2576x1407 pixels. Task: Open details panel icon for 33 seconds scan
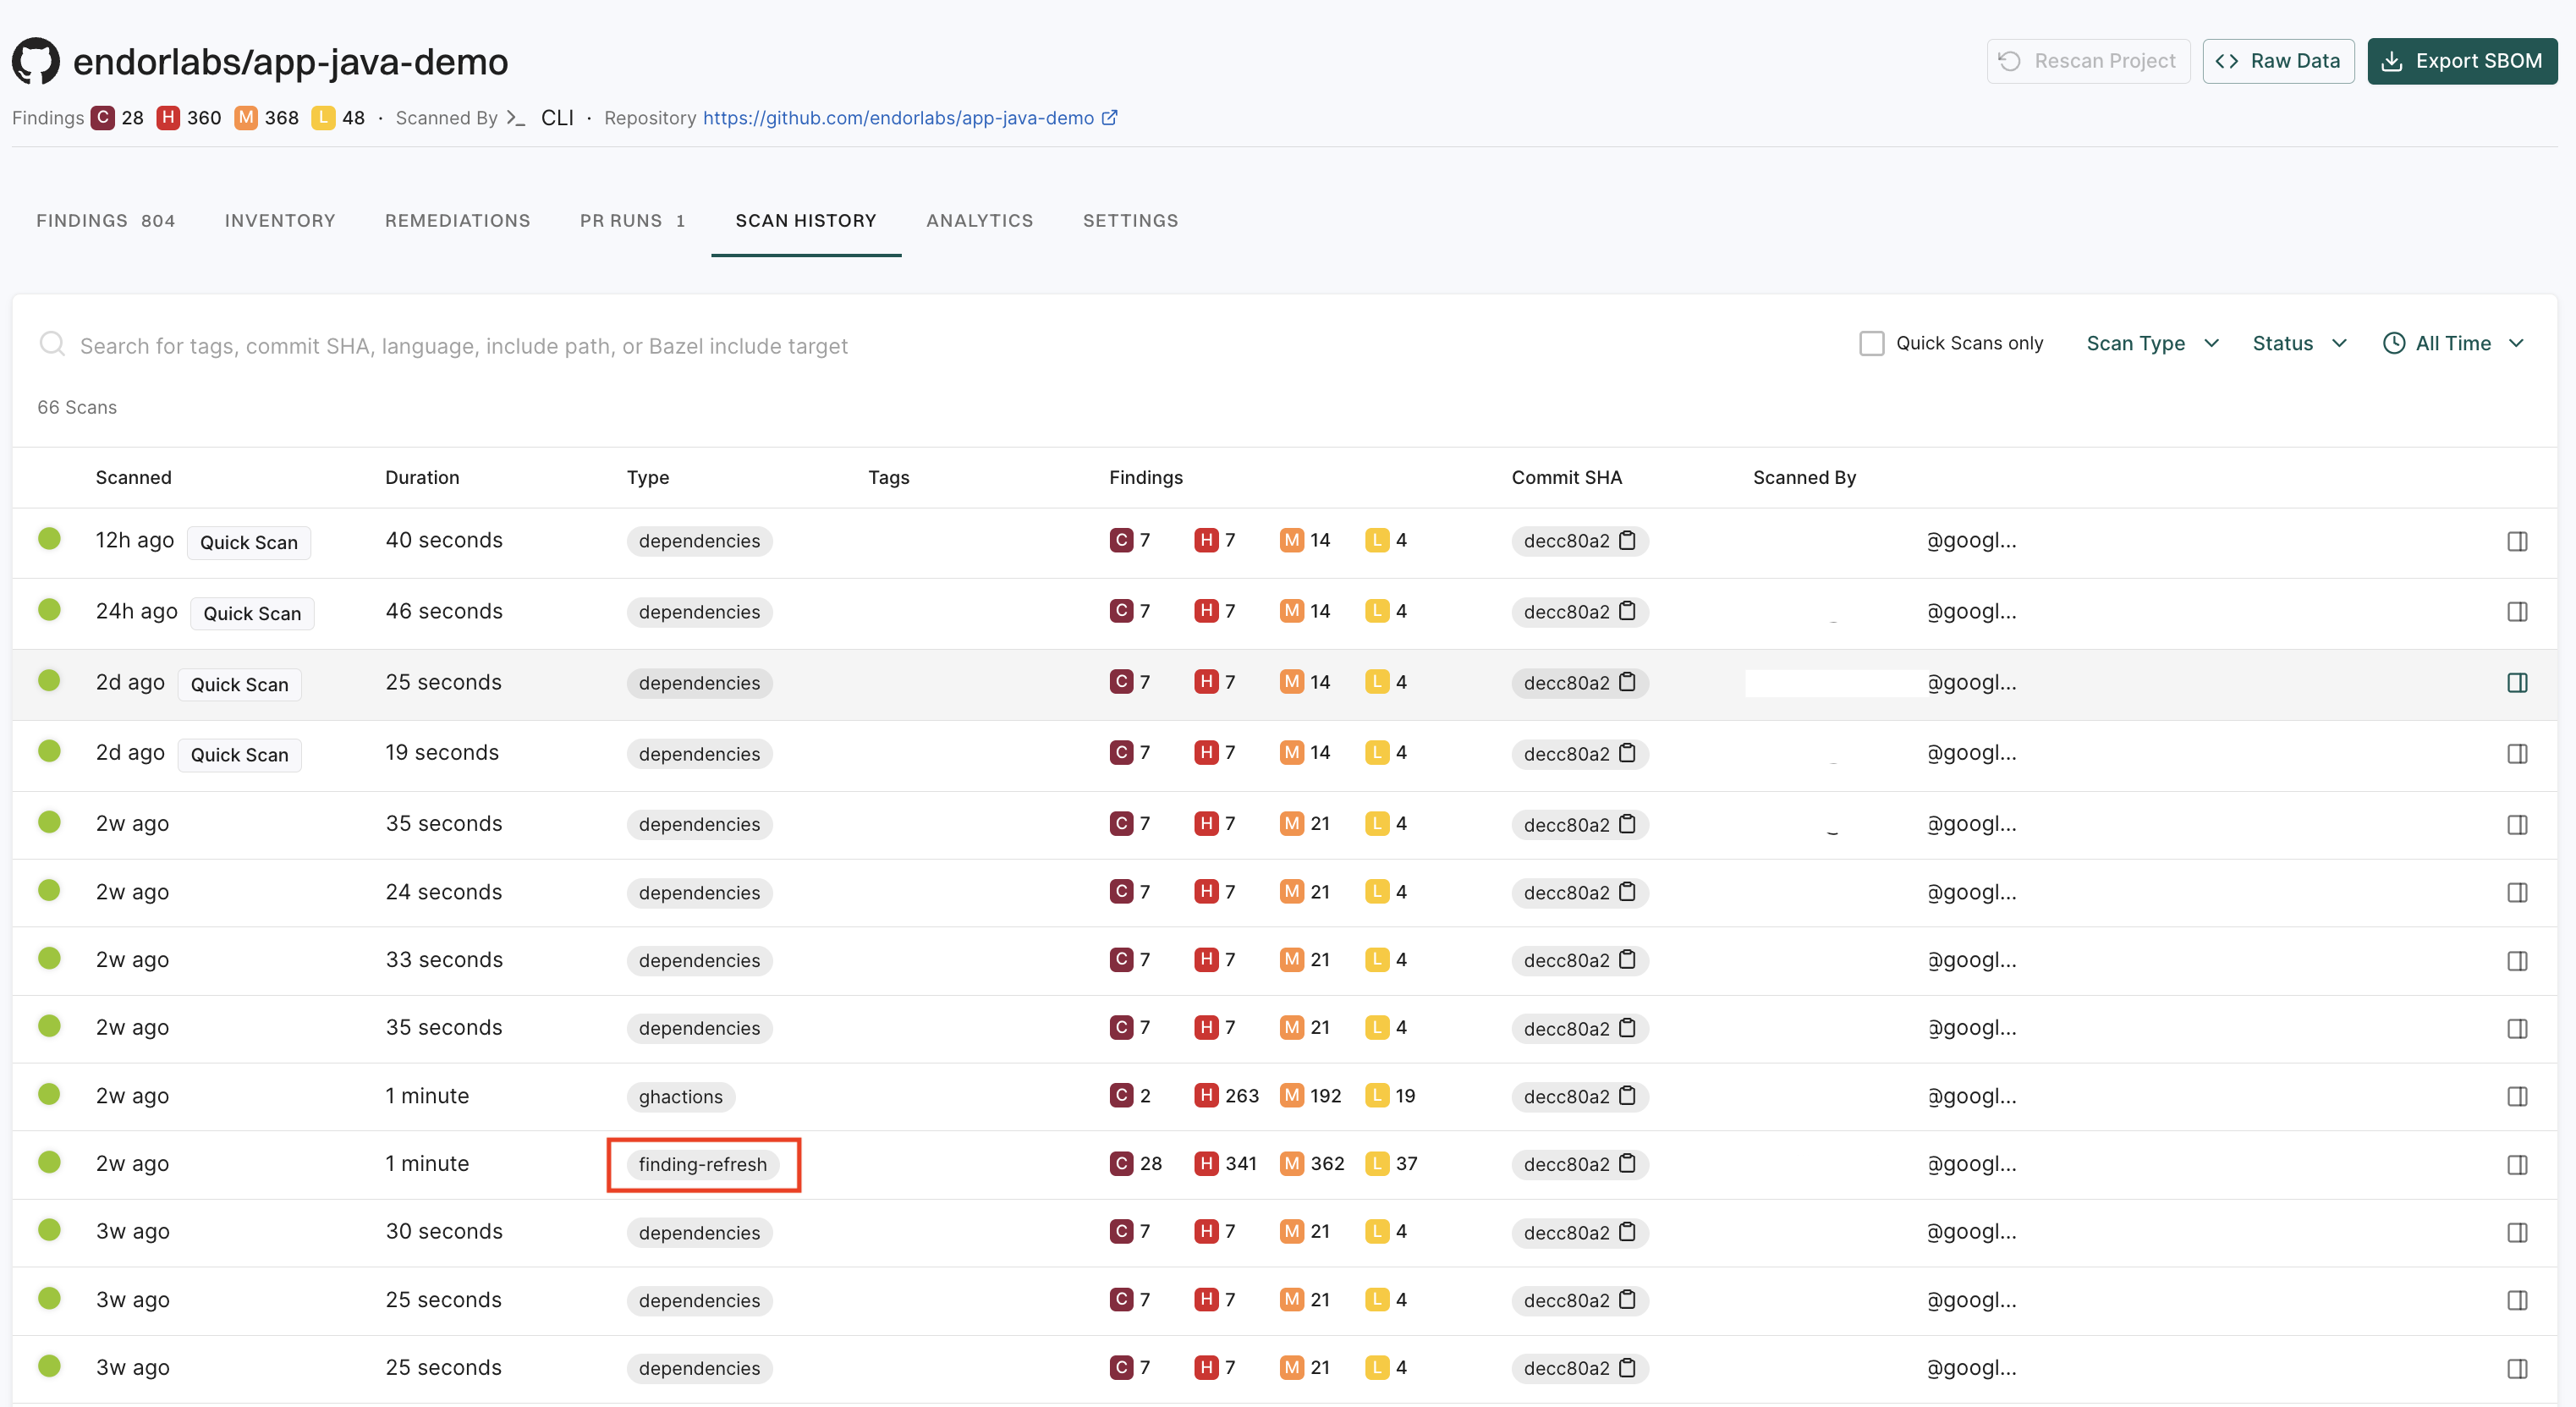pyautogui.click(x=2517, y=961)
